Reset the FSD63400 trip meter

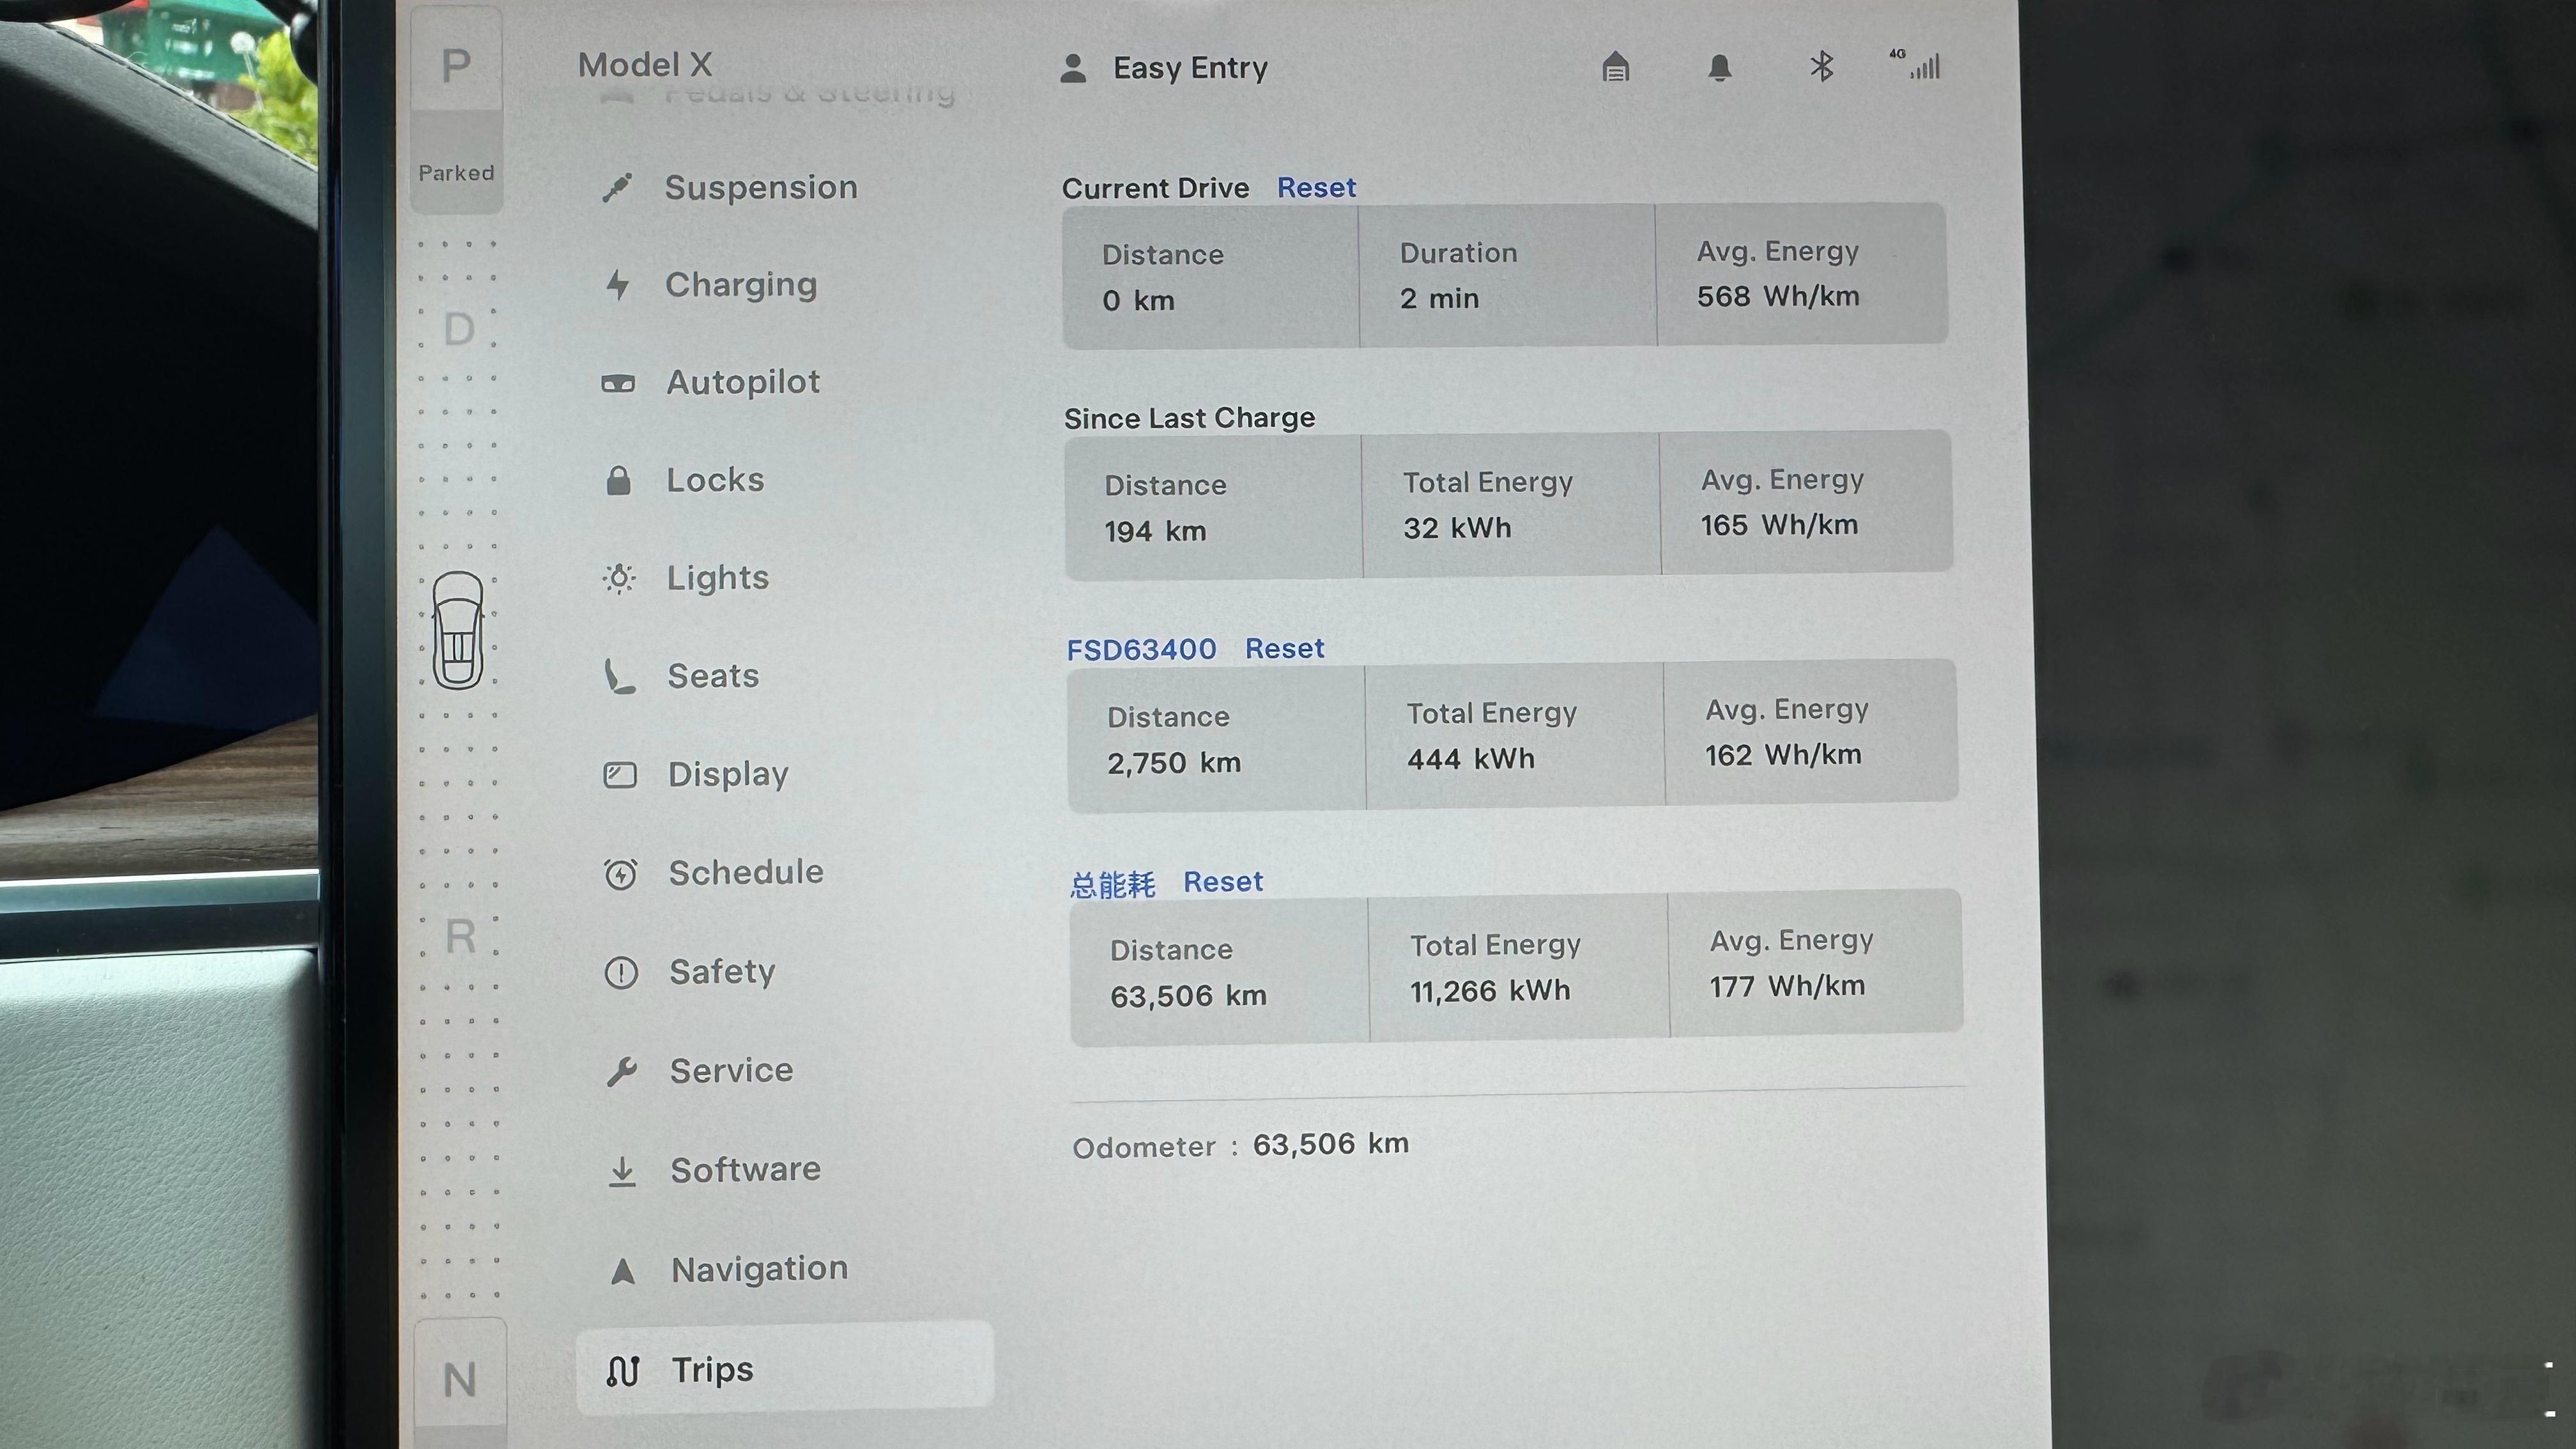point(1284,649)
